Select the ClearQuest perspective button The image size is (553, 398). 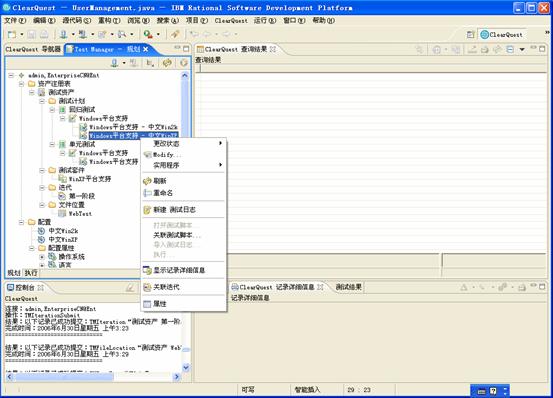[x=502, y=35]
